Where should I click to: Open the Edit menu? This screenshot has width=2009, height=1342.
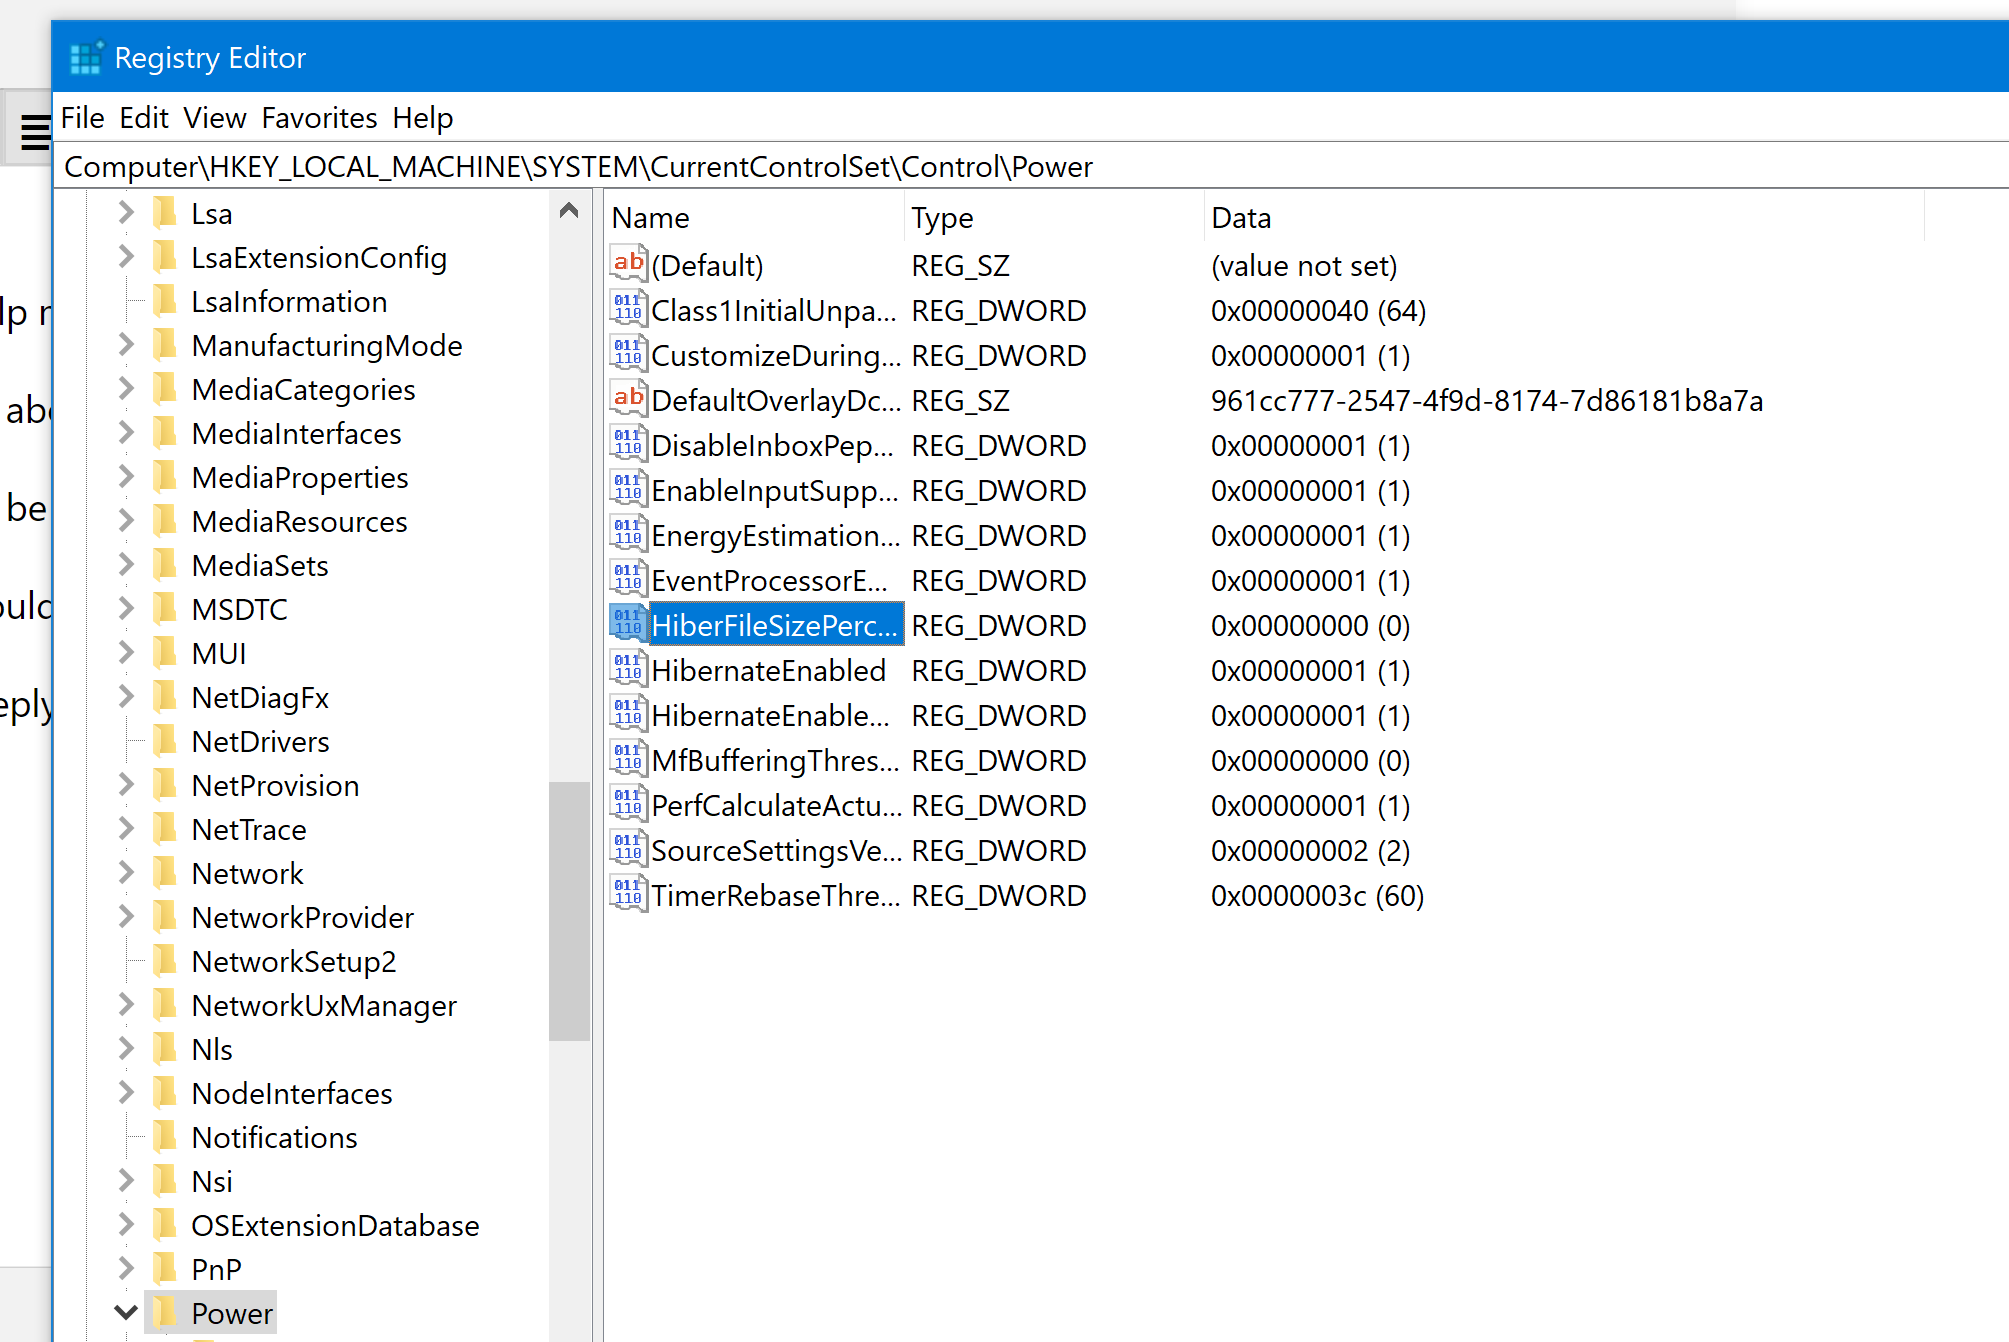144,118
